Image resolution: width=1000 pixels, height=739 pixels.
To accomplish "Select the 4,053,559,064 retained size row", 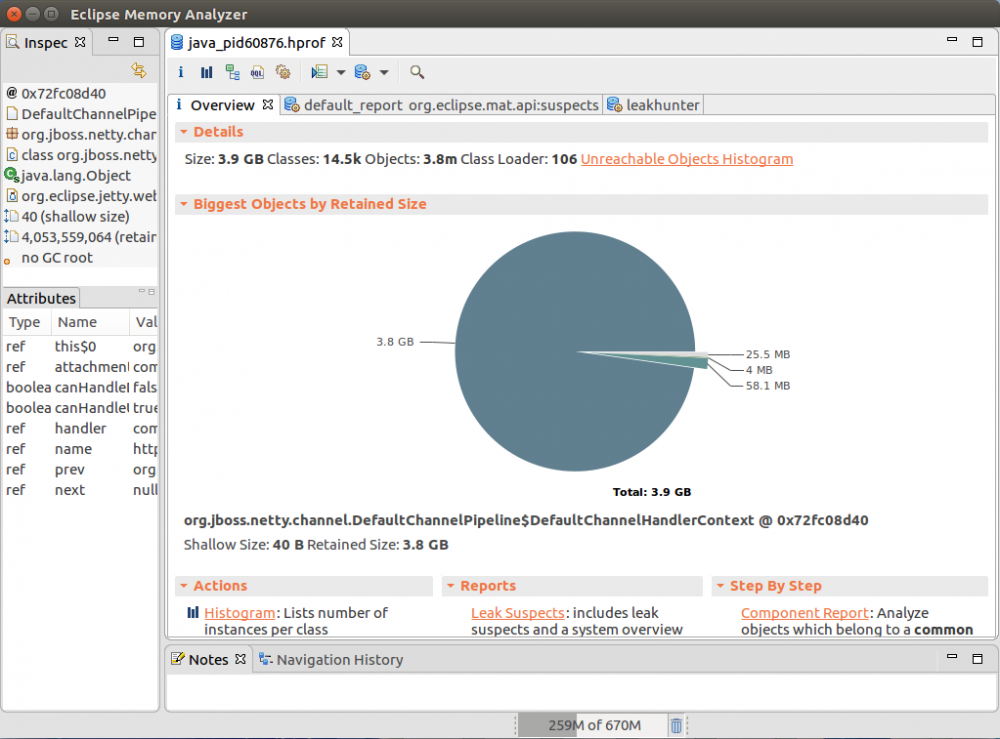I will pyautogui.click(x=80, y=237).
